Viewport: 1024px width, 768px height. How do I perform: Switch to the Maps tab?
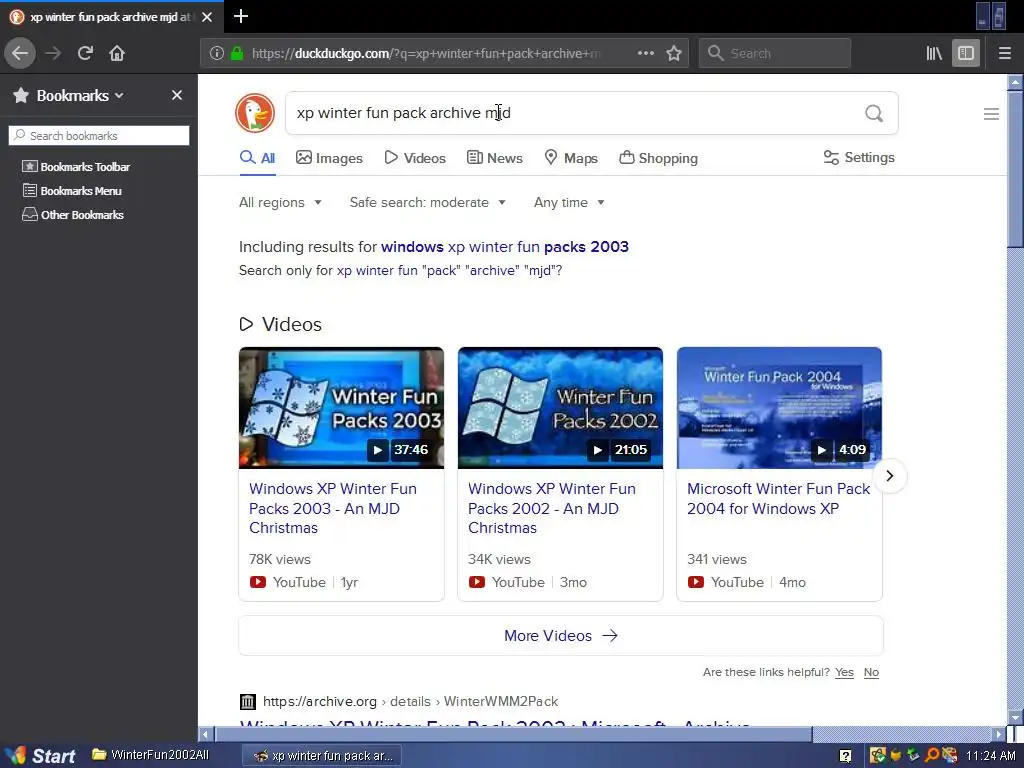click(571, 158)
